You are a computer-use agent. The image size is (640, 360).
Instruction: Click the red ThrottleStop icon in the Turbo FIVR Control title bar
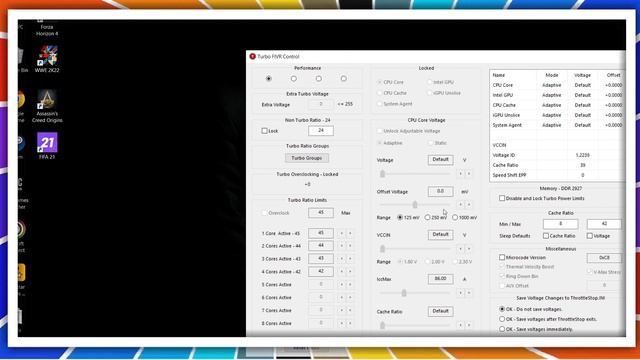[x=253, y=56]
